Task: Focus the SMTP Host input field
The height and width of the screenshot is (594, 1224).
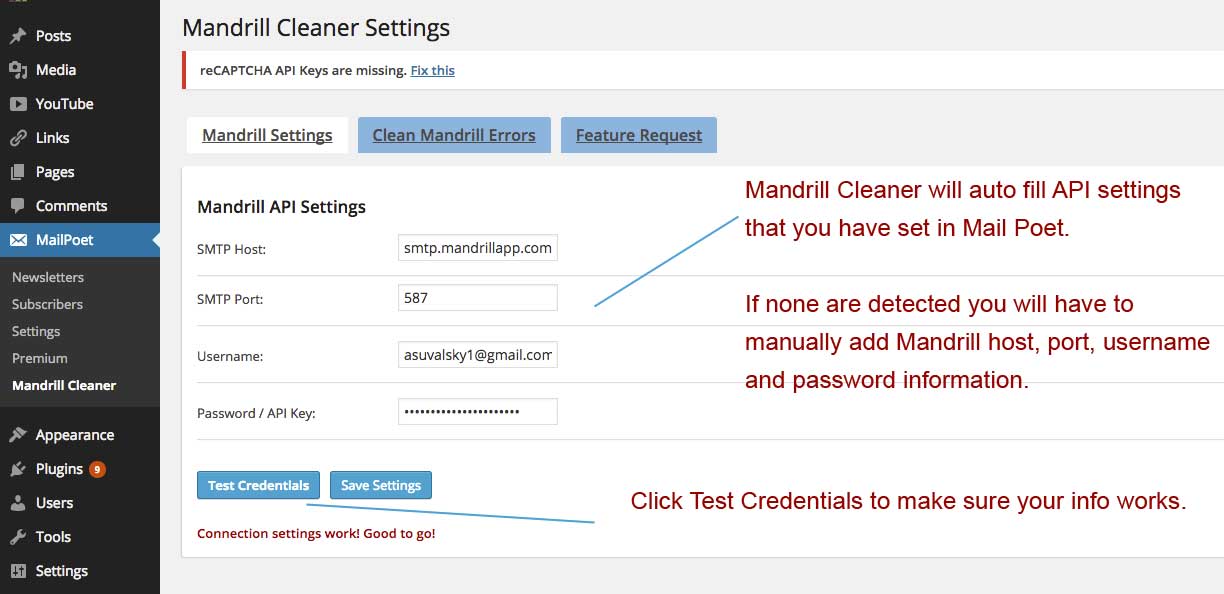Action: 477,247
